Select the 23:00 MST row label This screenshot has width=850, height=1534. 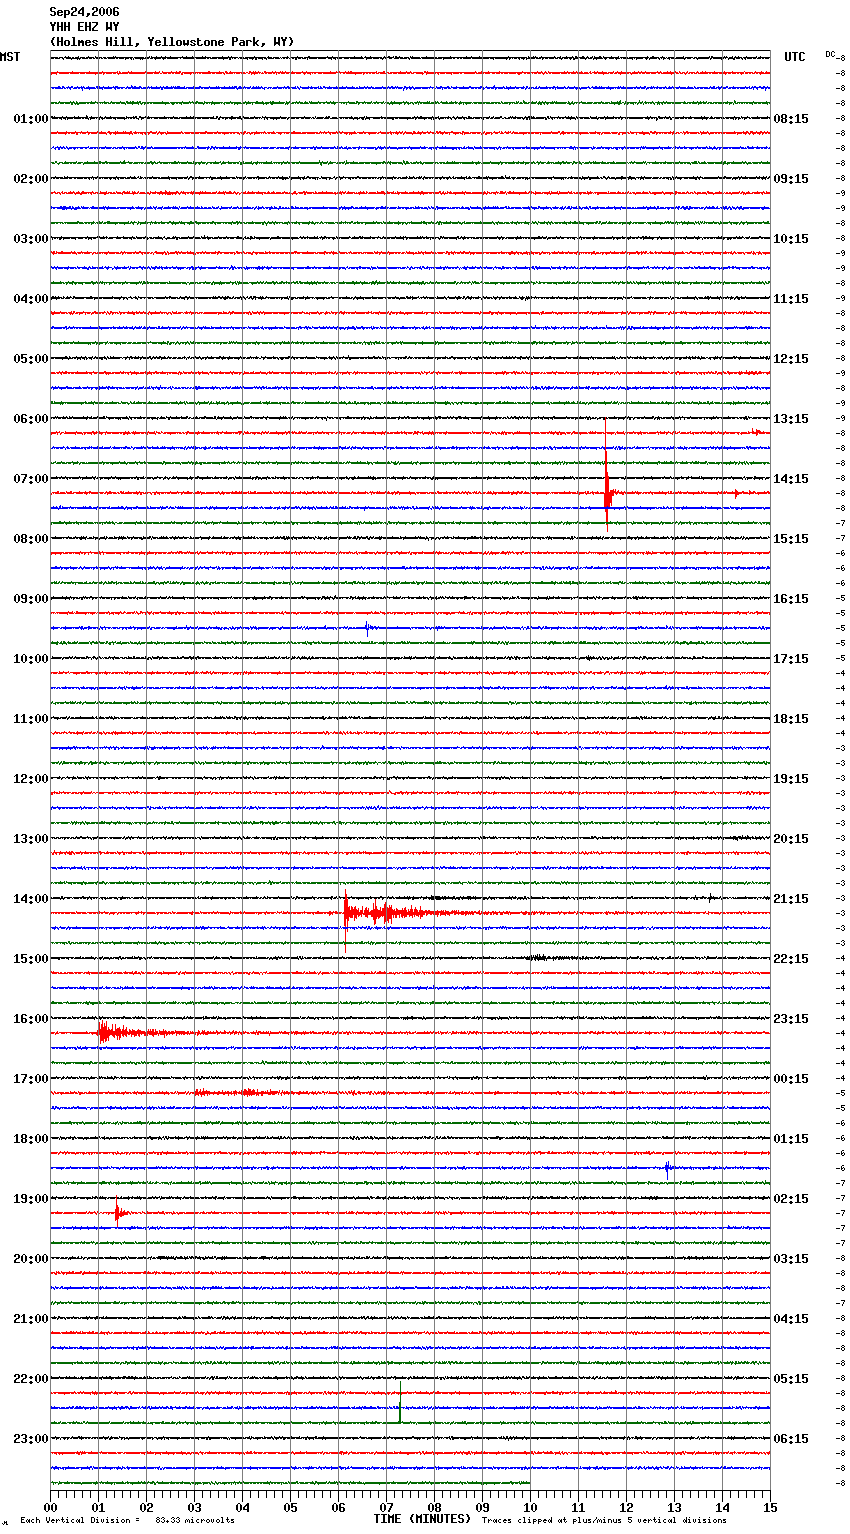pos(31,1439)
